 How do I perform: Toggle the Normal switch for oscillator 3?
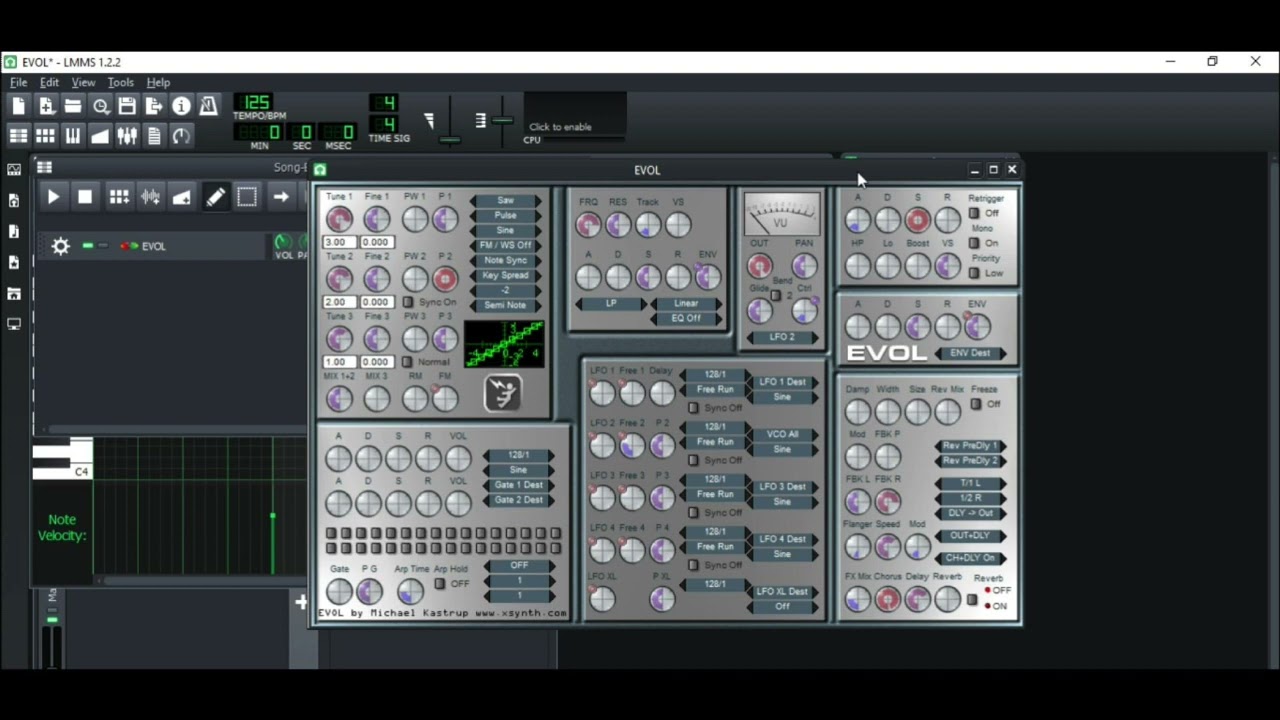pos(407,362)
